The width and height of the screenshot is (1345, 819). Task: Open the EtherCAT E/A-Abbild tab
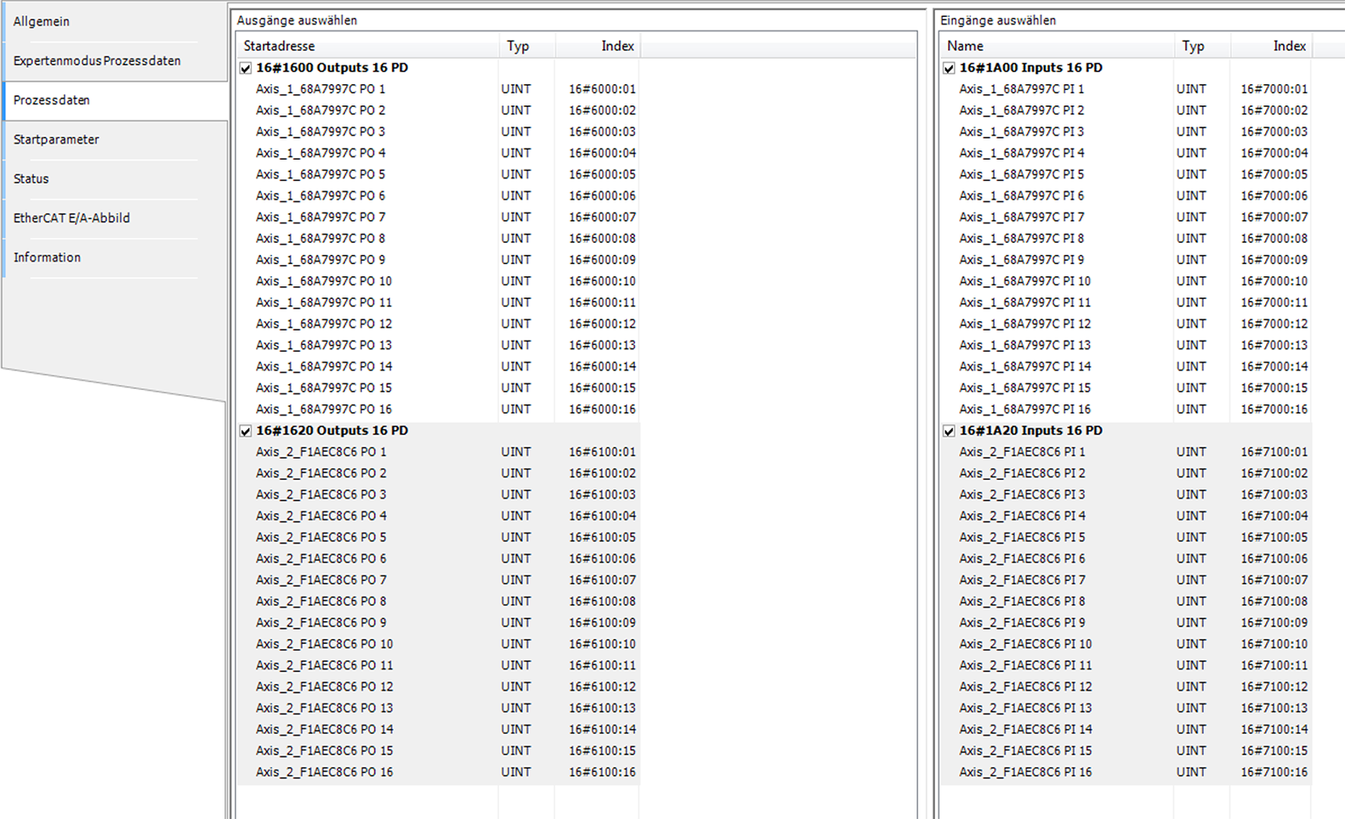(71, 218)
